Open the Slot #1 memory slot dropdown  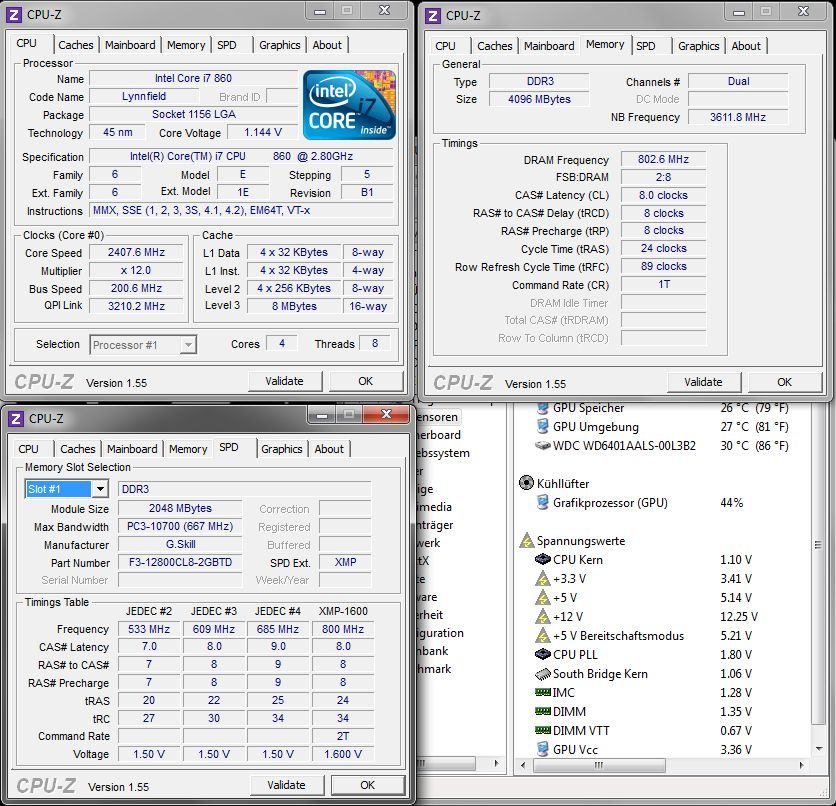coord(100,489)
